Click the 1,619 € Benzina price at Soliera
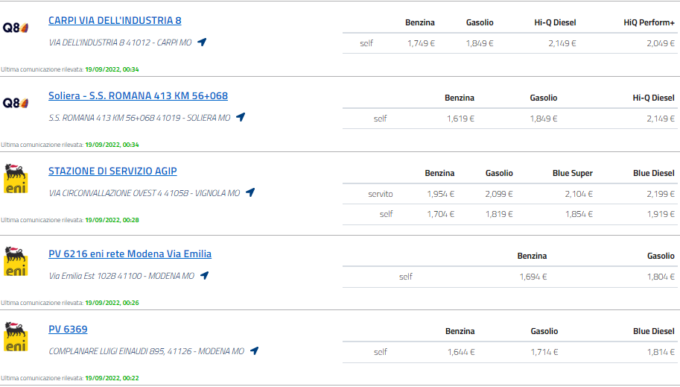Viewport: 680px width, 387px height. (x=461, y=118)
